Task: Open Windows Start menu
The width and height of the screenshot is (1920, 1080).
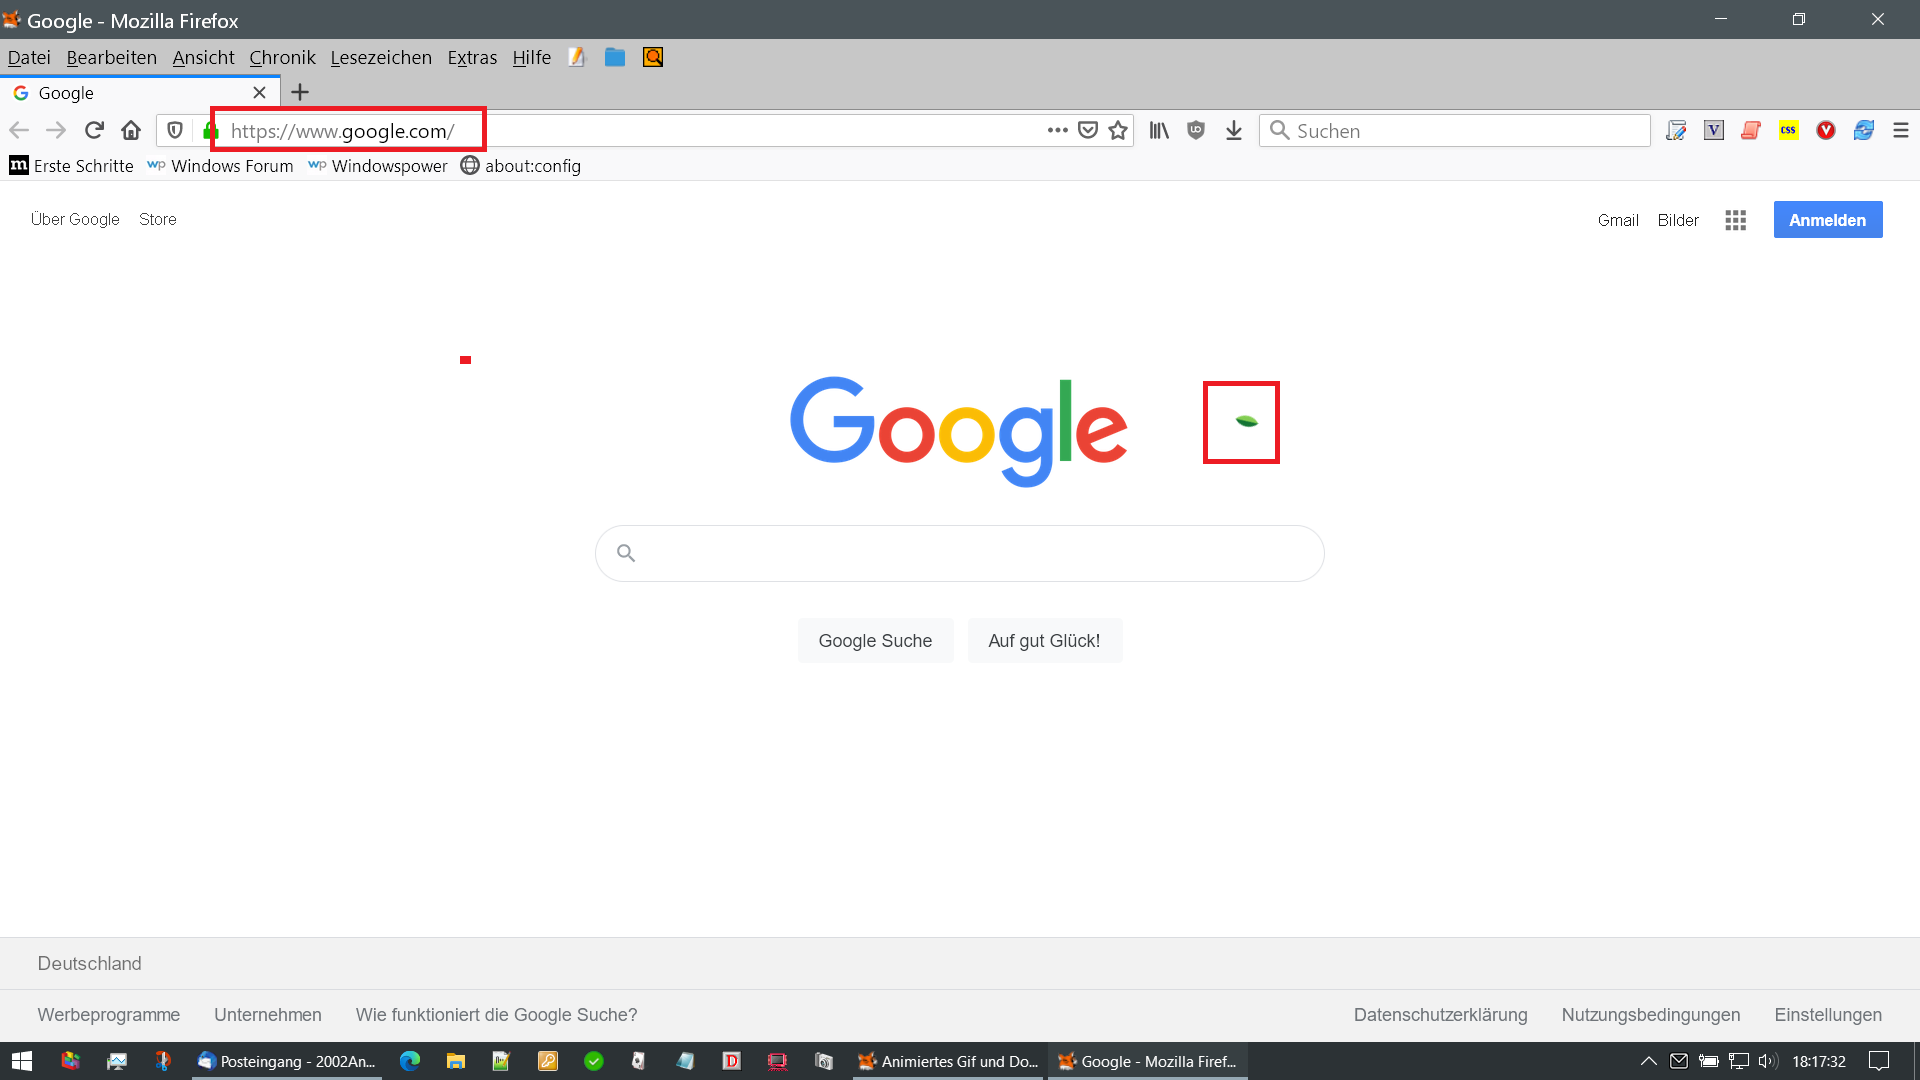Action: 22,1061
